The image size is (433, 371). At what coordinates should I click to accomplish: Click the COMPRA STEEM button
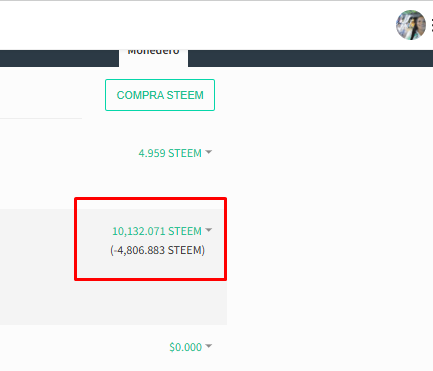pos(160,95)
